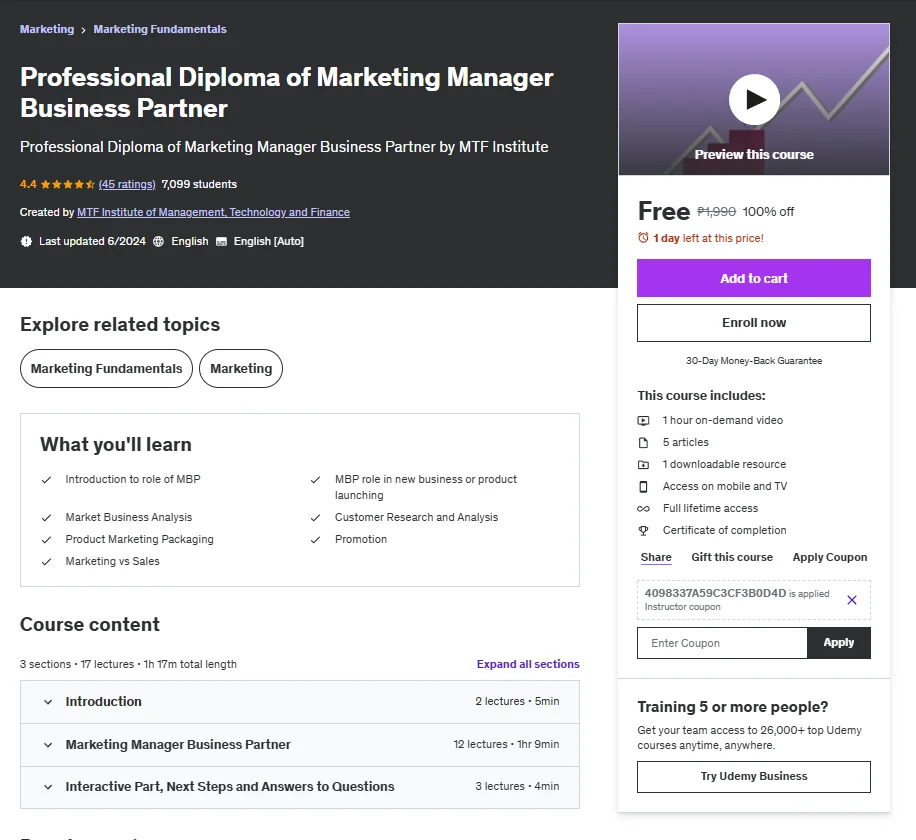Expand Marketing Manager Business Partner section
916x840 pixels.
click(x=300, y=745)
